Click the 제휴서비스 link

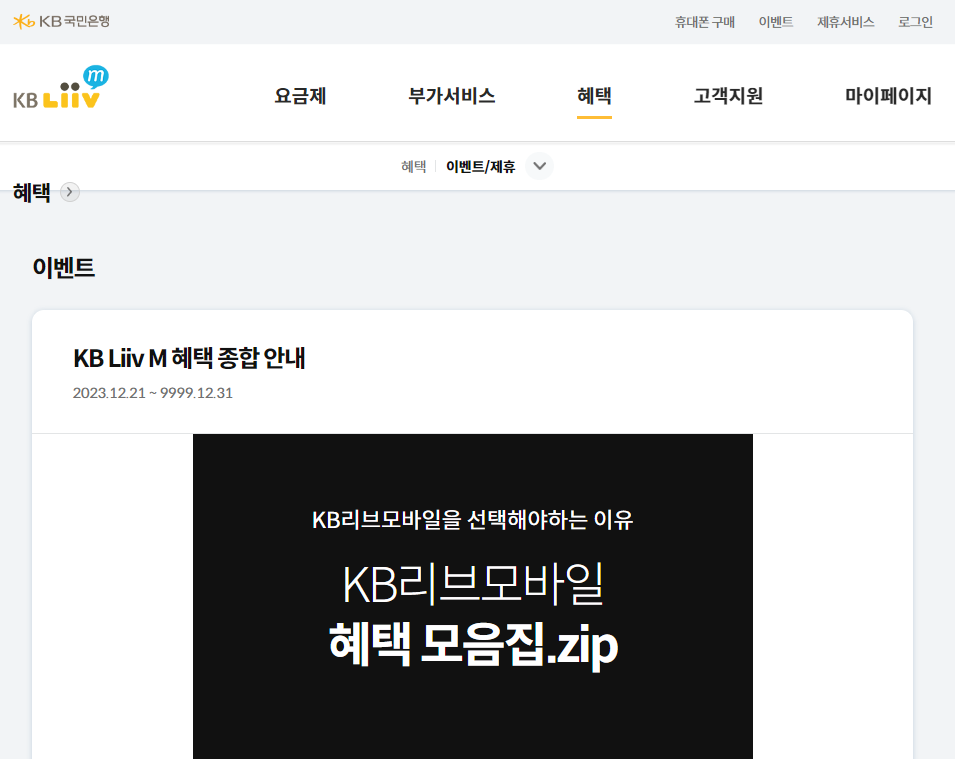point(845,20)
